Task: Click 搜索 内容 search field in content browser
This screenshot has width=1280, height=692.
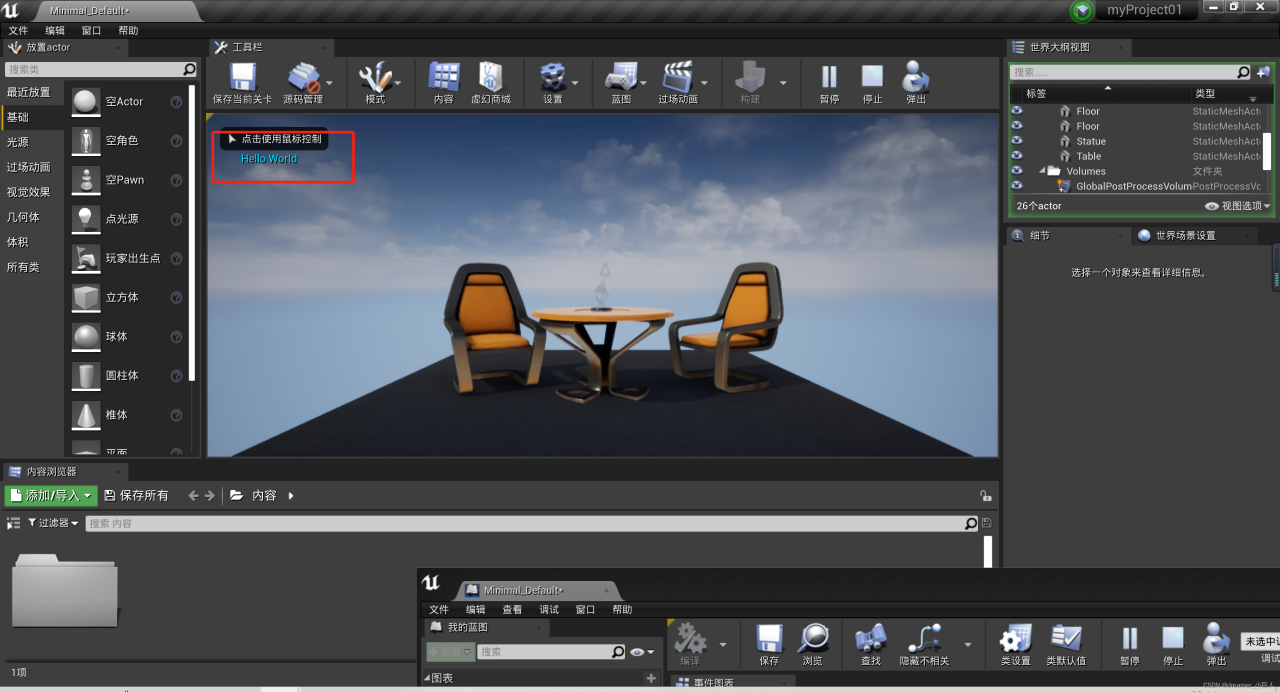Action: click(531, 523)
